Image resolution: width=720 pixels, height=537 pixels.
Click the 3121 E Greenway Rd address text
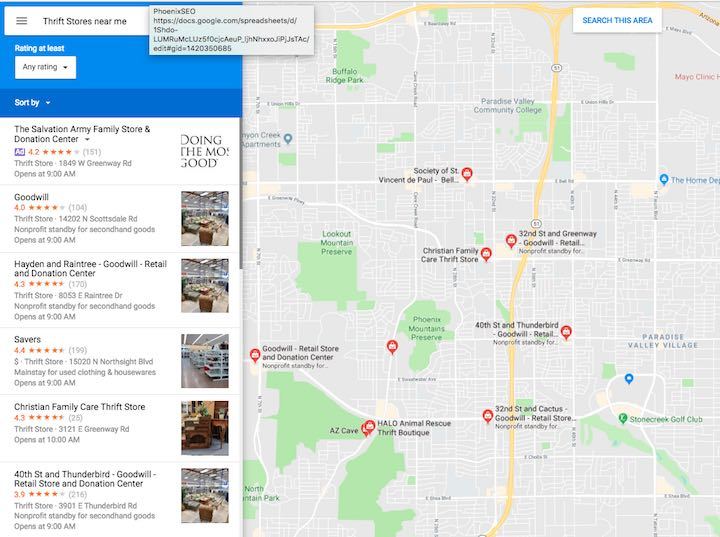[94, 429]
